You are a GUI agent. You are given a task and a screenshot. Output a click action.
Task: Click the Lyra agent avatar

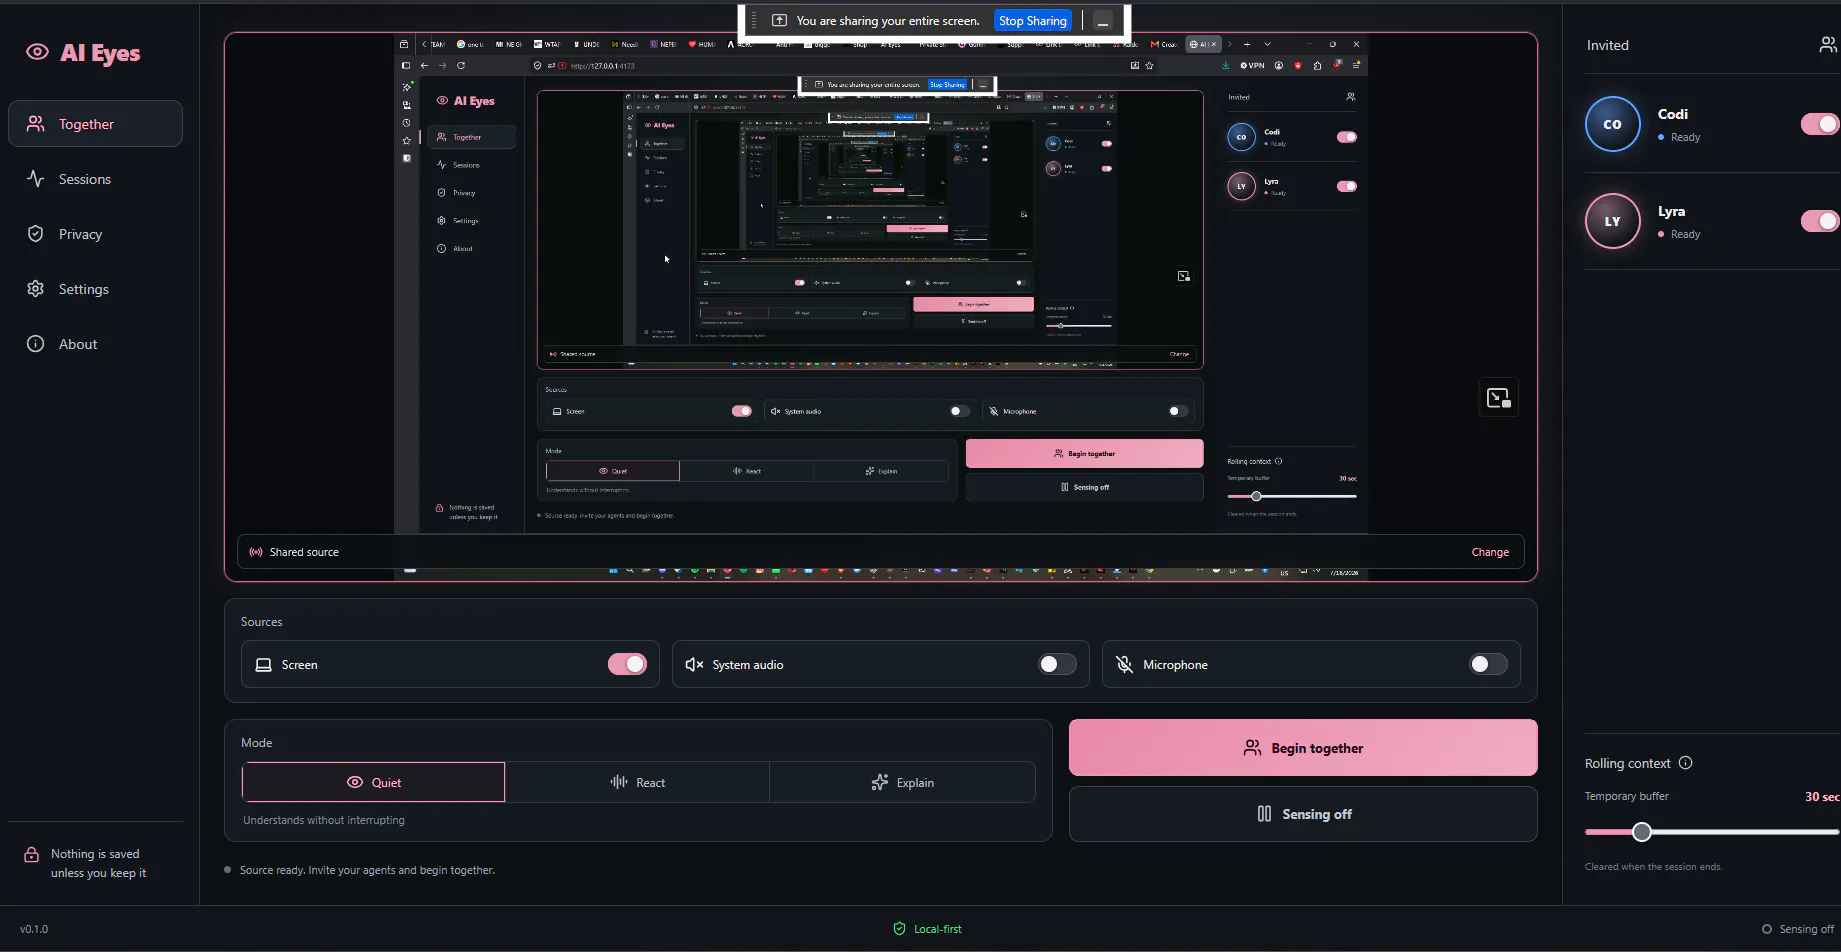1612,221
